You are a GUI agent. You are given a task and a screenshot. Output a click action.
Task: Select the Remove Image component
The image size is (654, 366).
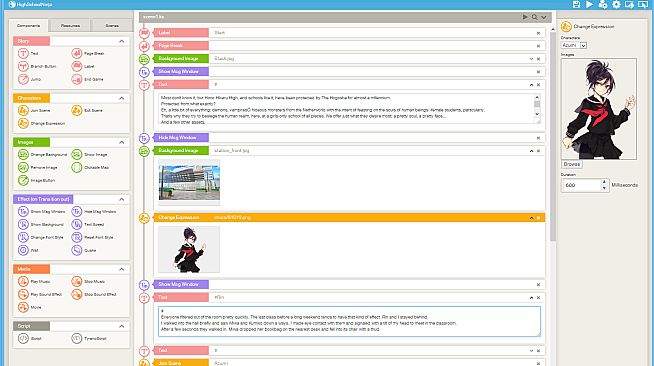pyautogui.click(x=38, y=168)
